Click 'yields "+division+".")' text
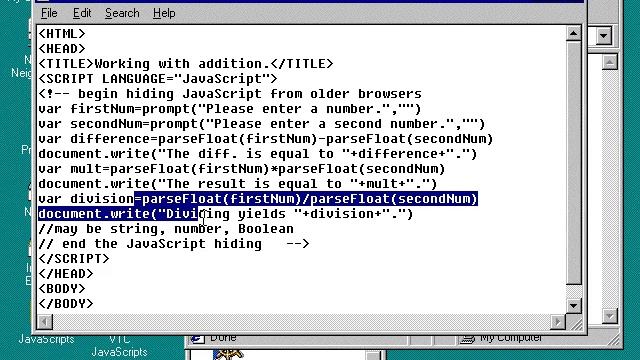 (x=325, y=214)
